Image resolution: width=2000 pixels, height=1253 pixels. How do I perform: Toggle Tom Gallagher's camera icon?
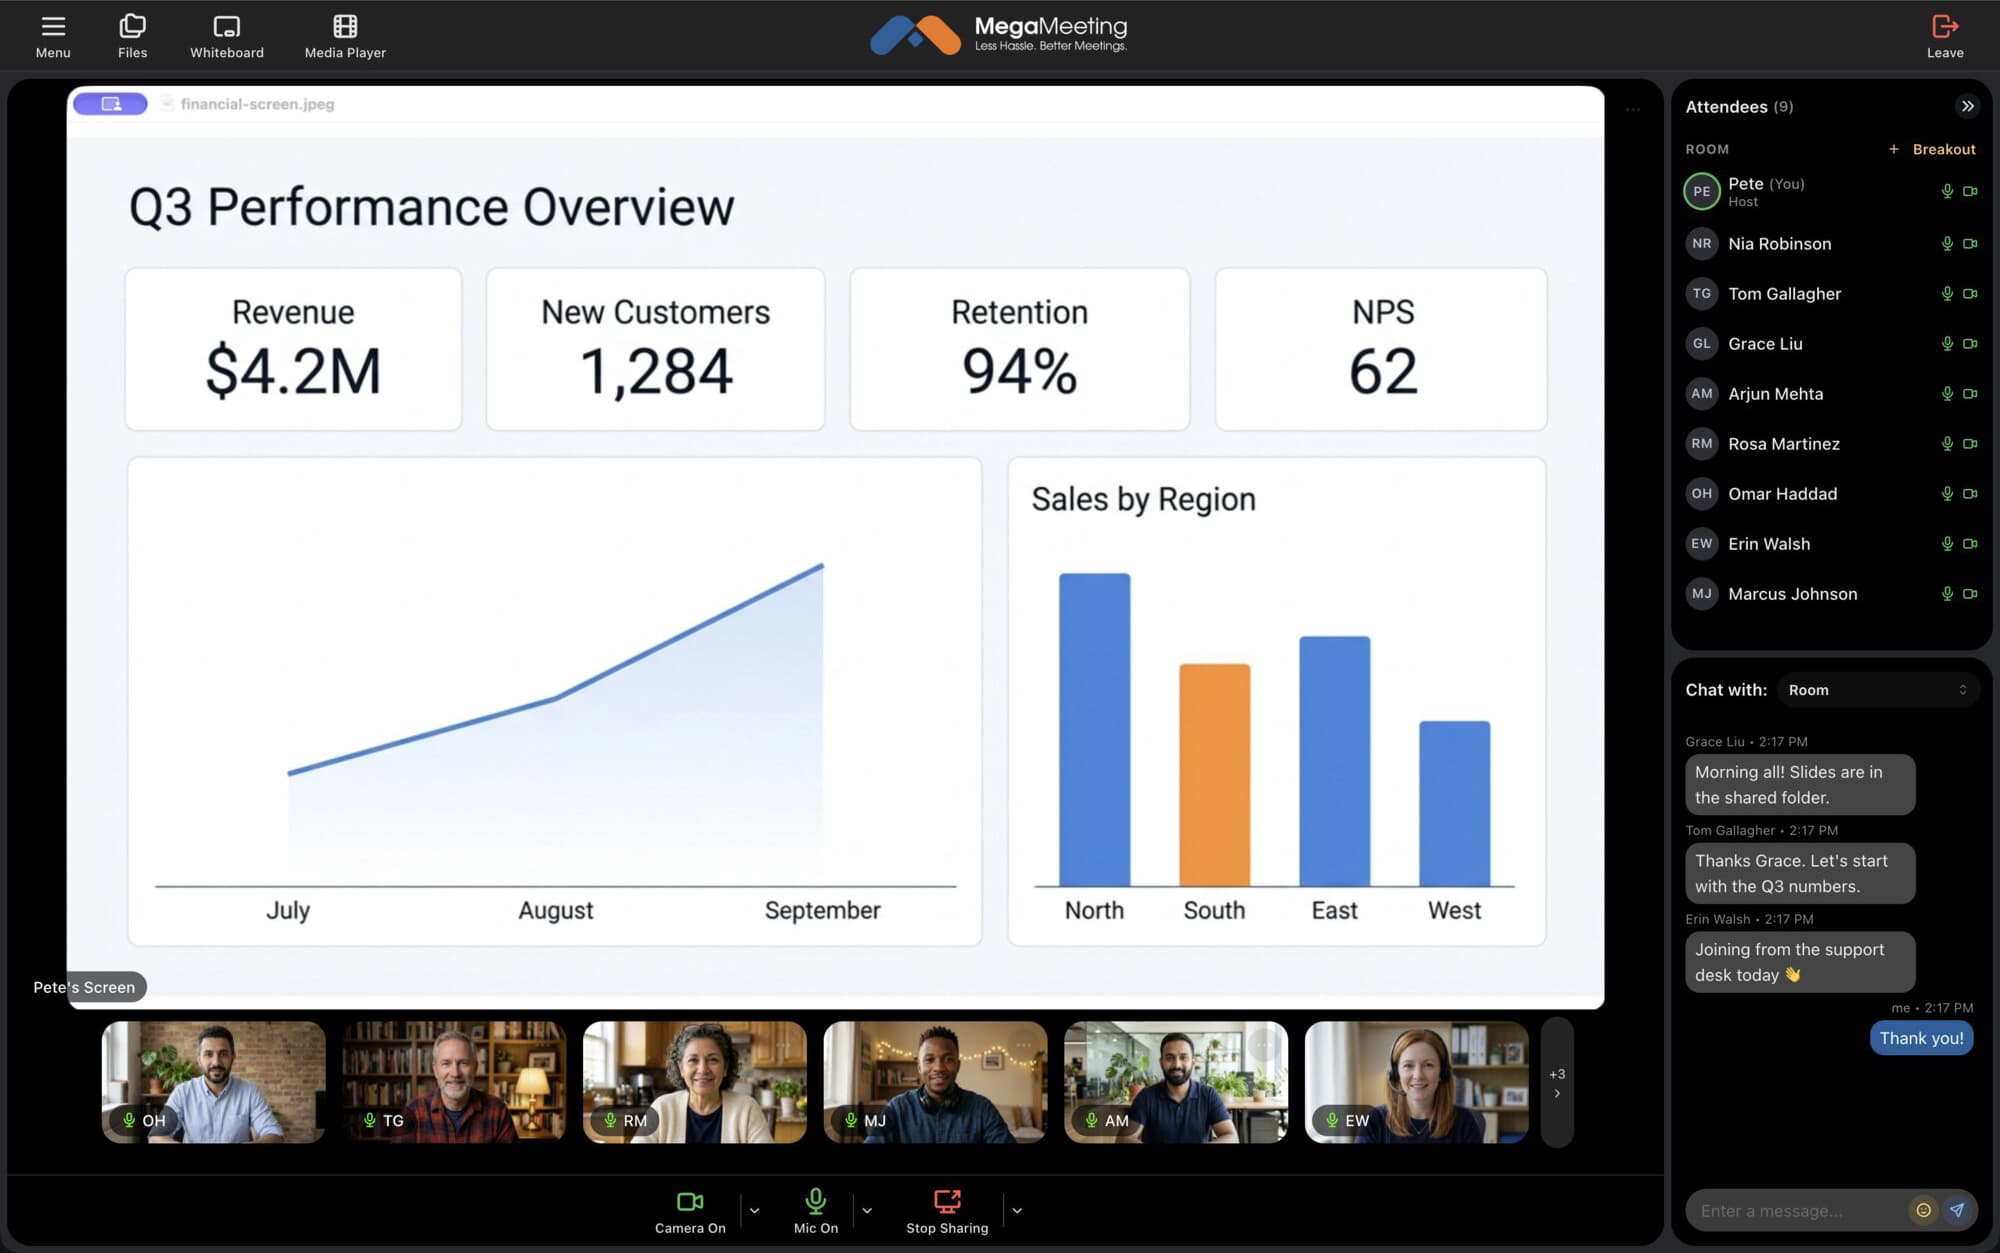click(x=1970, y=293)
